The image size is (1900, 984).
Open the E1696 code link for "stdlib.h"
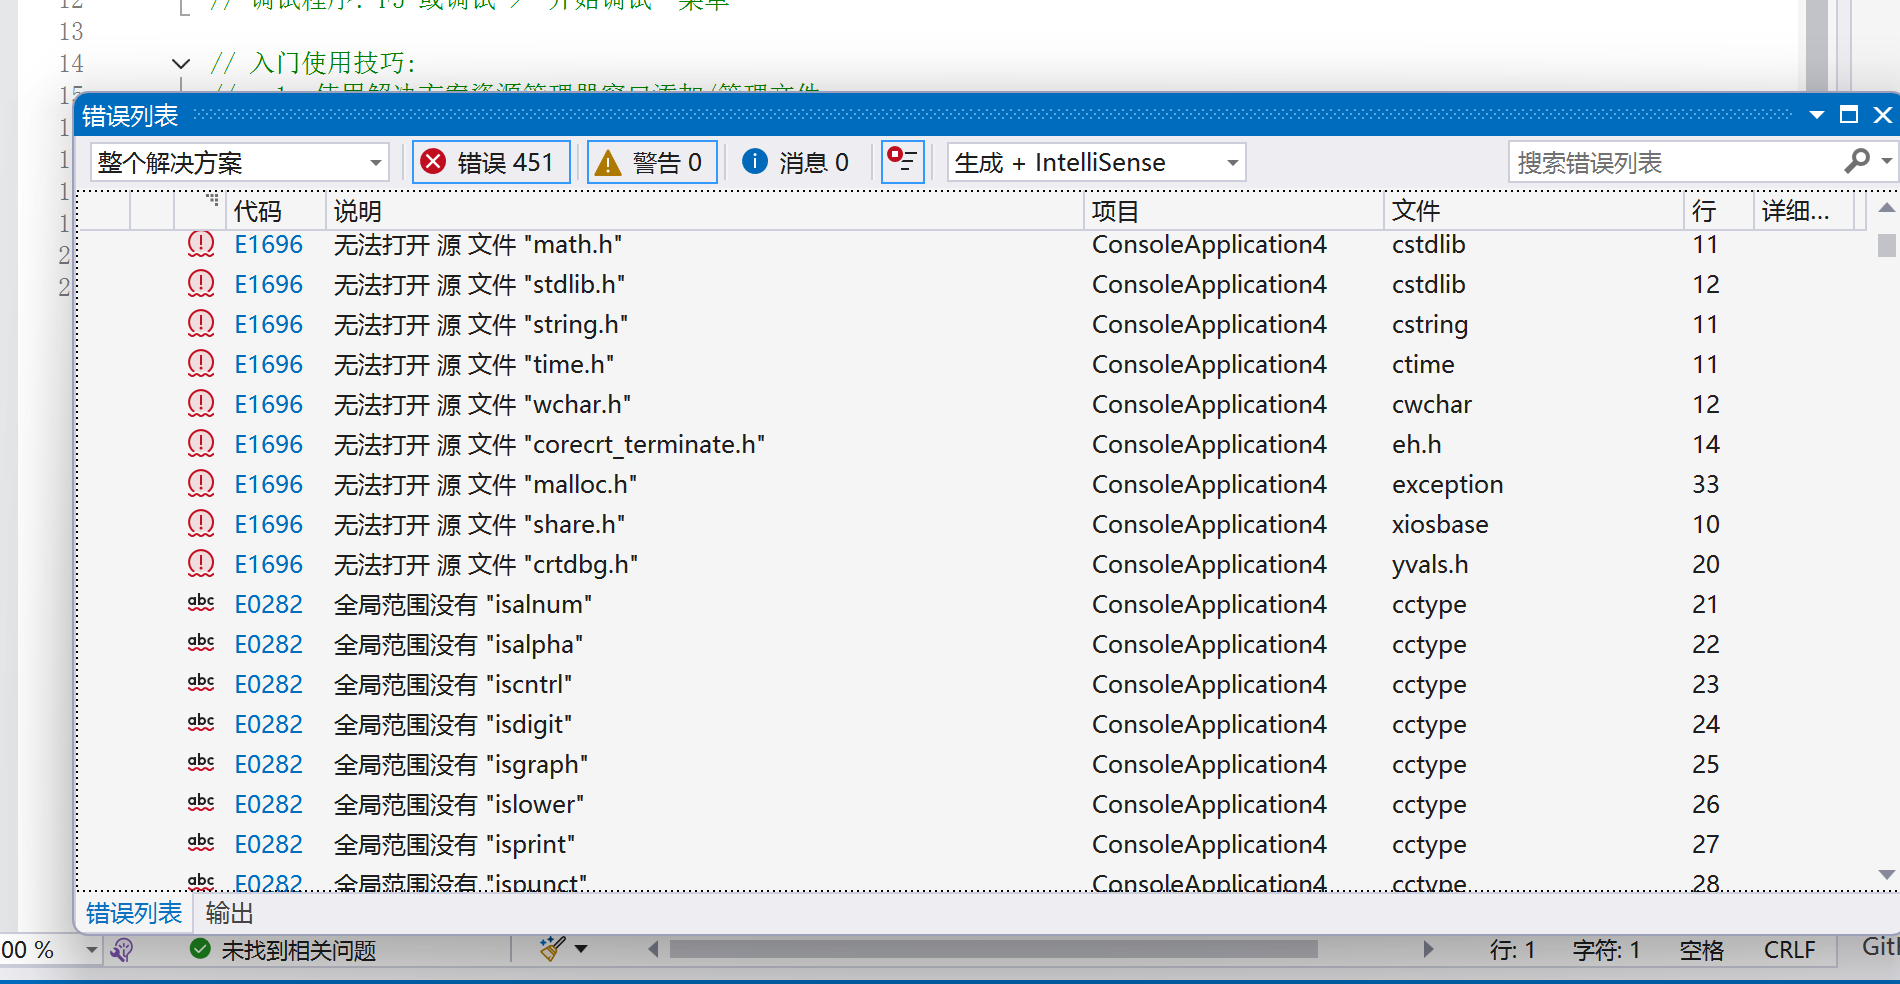pos(268,285)
